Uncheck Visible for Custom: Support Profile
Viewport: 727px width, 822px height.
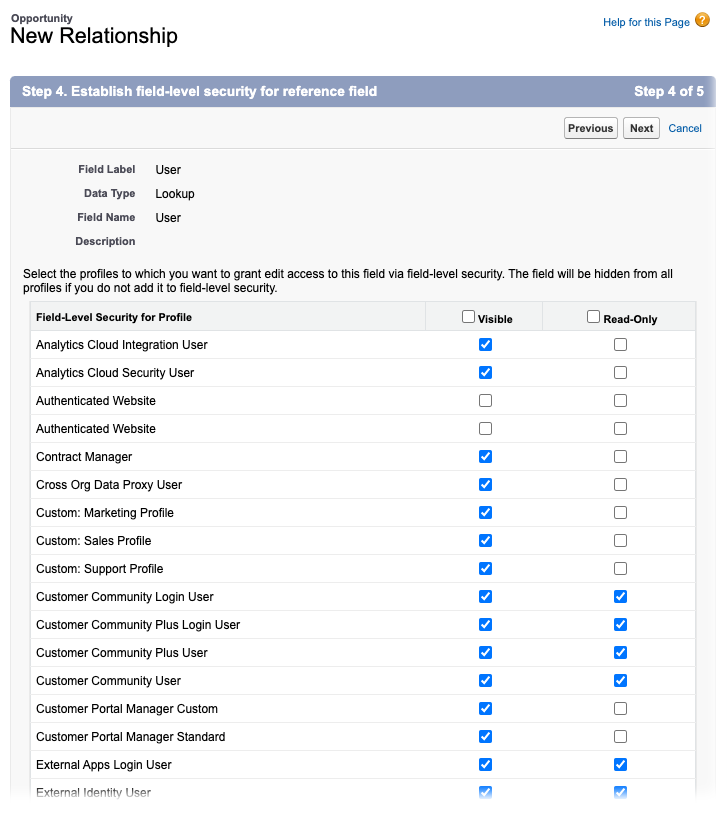(485, 569)
